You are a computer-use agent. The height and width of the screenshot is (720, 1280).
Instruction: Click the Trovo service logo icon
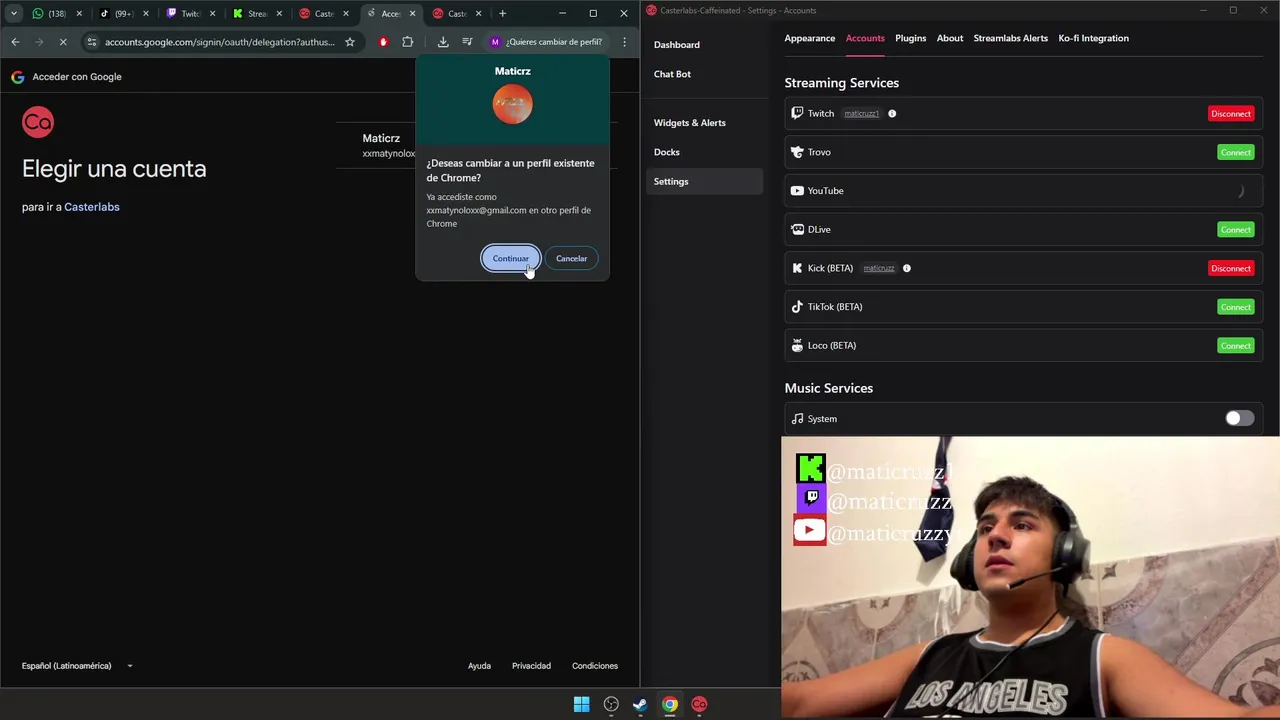tap(797, 152)
